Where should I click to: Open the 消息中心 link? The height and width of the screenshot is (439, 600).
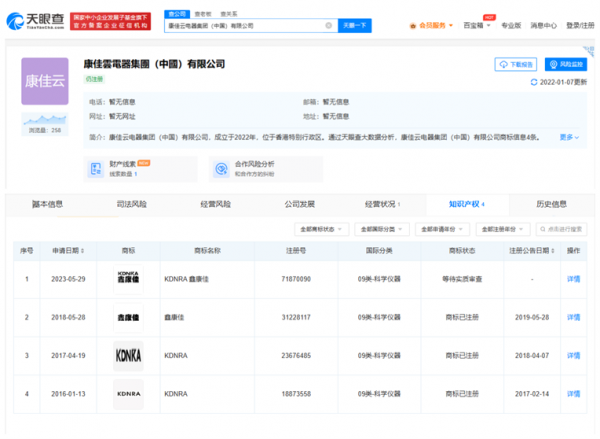pyautogui.click(x=543, y=26)
